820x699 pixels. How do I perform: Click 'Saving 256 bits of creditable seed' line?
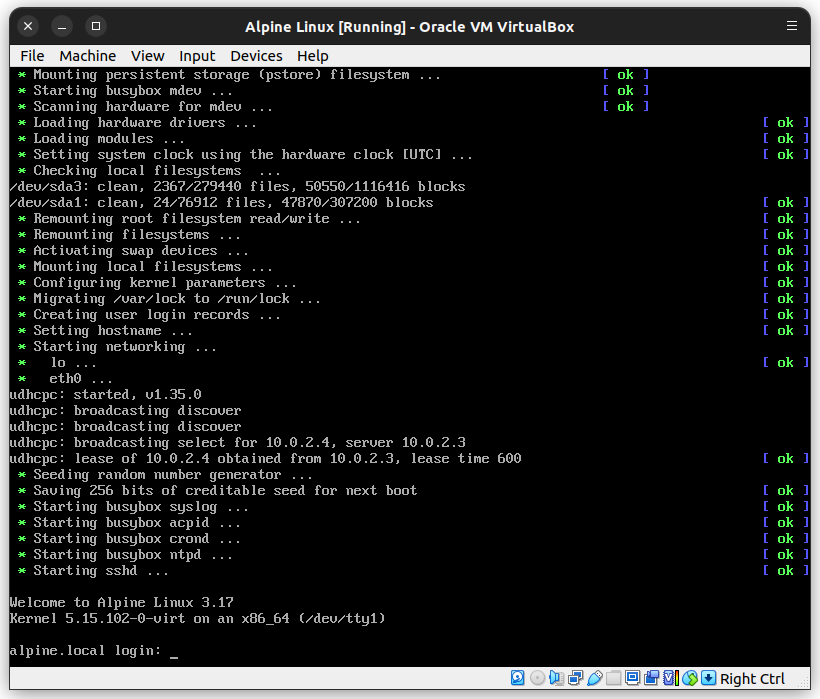pyautogui.click(x=218, y=490)
